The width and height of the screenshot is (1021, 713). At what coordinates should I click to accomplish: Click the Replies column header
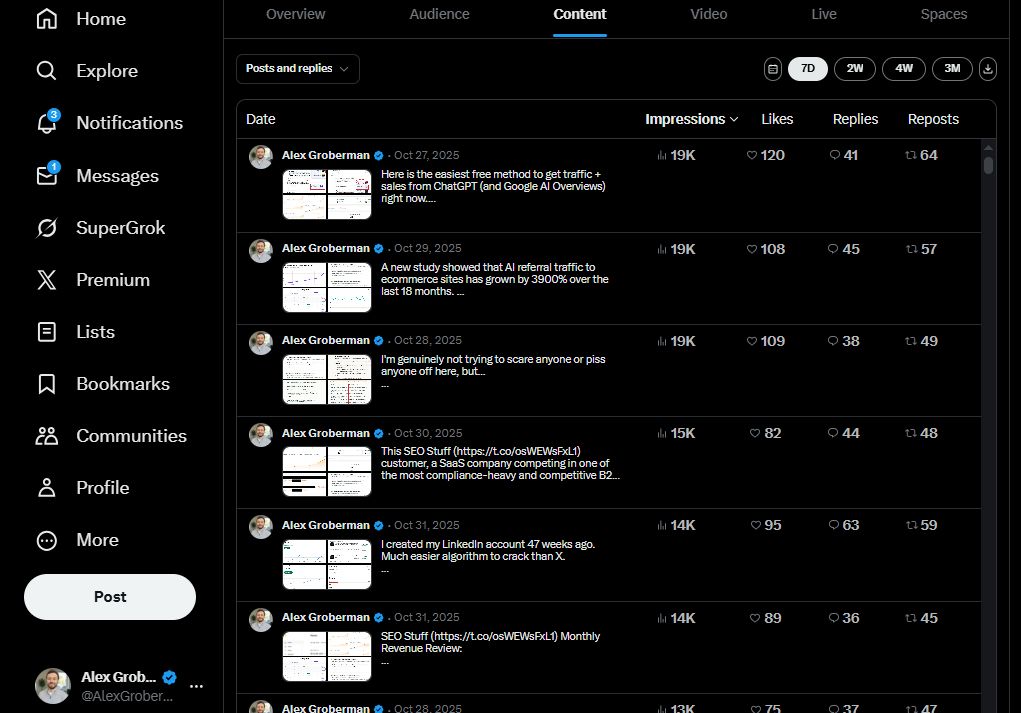855,119
